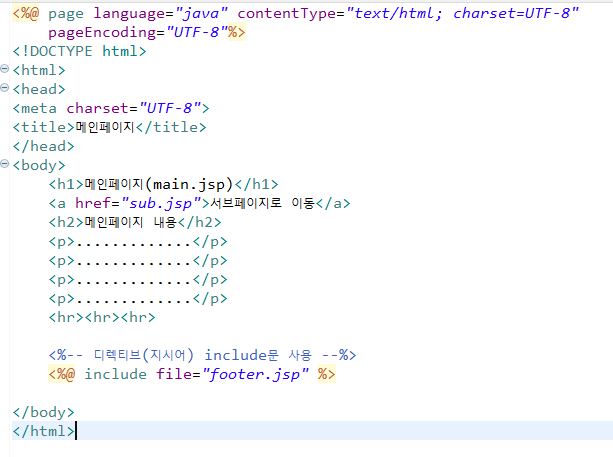The image size is (613, 457).
Task: Click the language="java" attribute text
Action: [x=161, y=14]
